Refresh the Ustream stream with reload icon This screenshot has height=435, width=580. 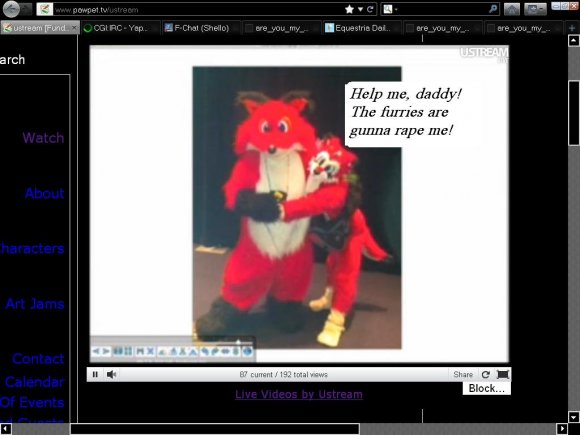pos(486,375)
